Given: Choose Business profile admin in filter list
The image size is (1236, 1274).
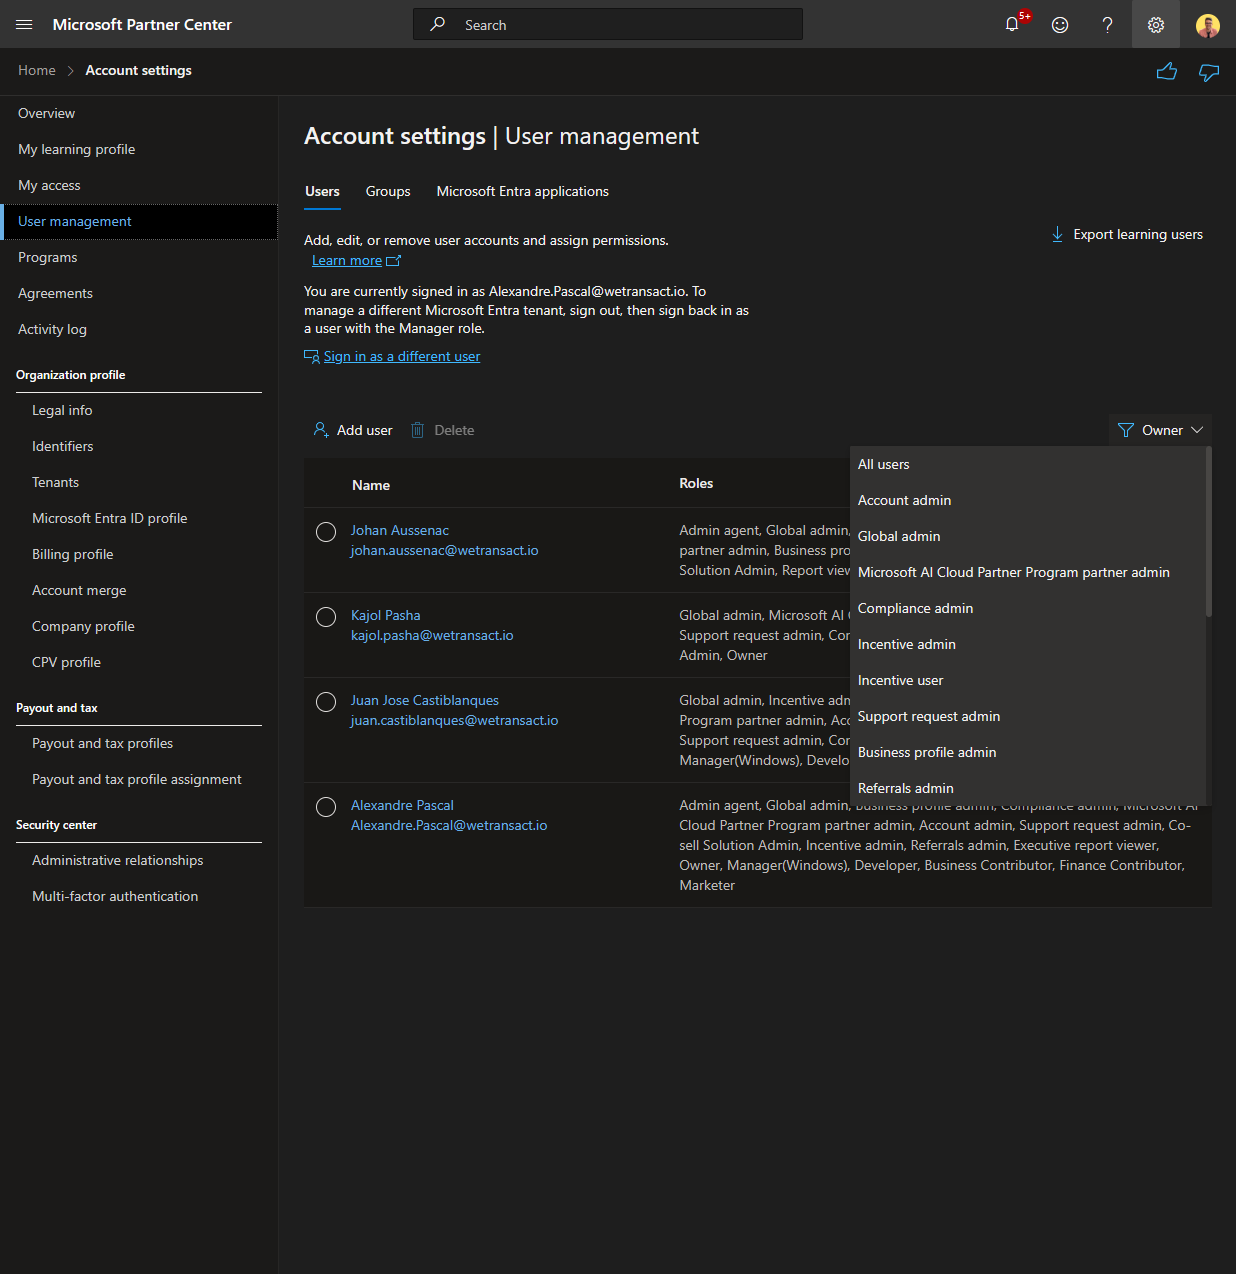Looking at the screenshot, I should 1028,752.
